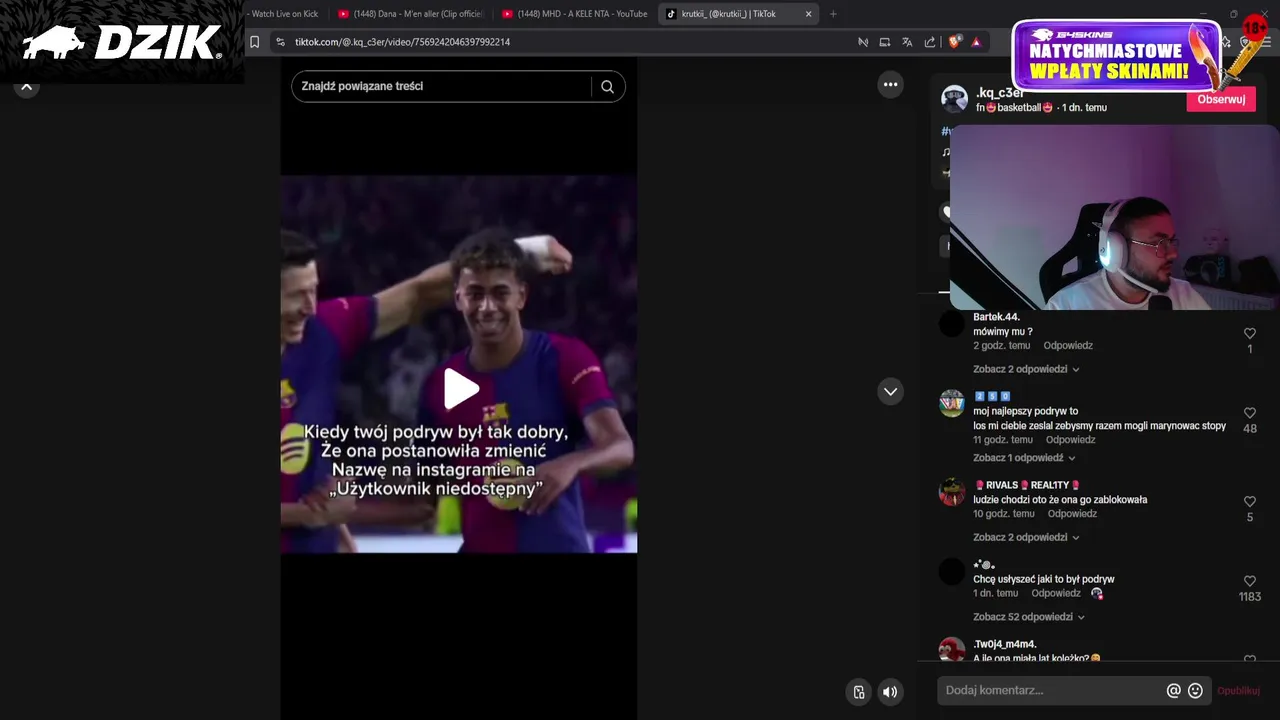Click the @ mention icon in the comment box
Image resolution: width=1280 pixels, height=720 pixels.
click(1174, 691)
